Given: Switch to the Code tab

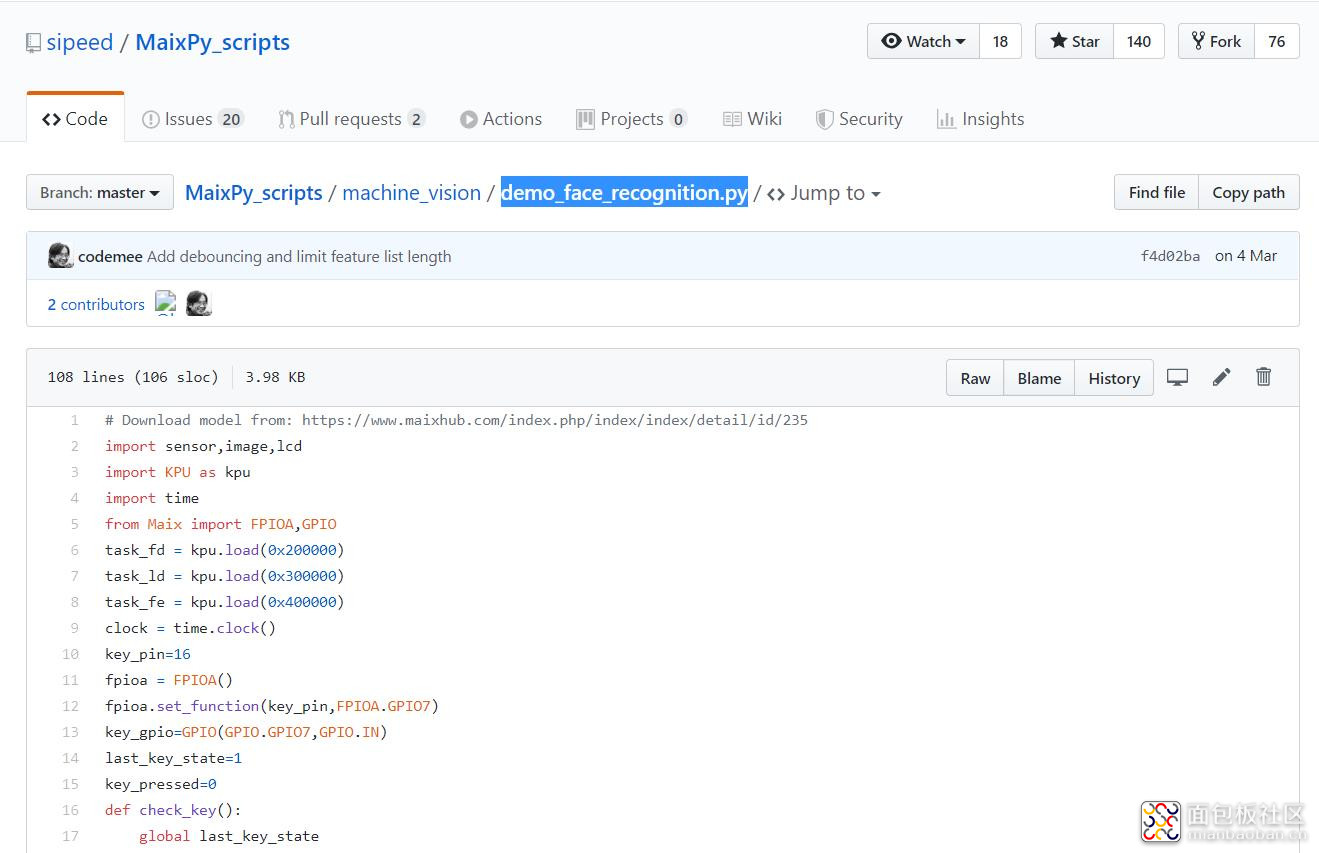Looking at the screenshot, I should [x=75, y=119].
